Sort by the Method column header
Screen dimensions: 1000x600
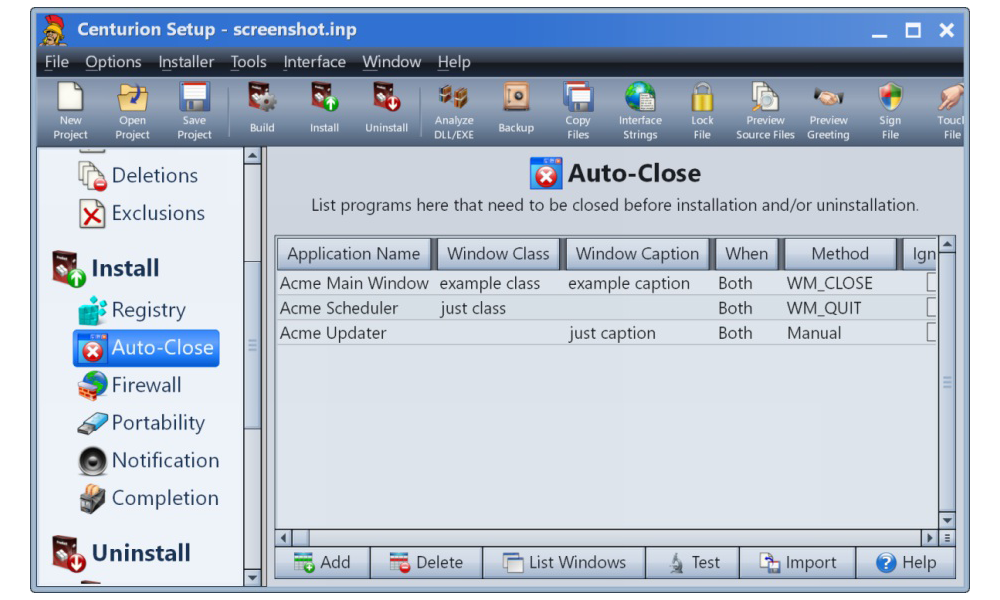[x=840, y=254]
